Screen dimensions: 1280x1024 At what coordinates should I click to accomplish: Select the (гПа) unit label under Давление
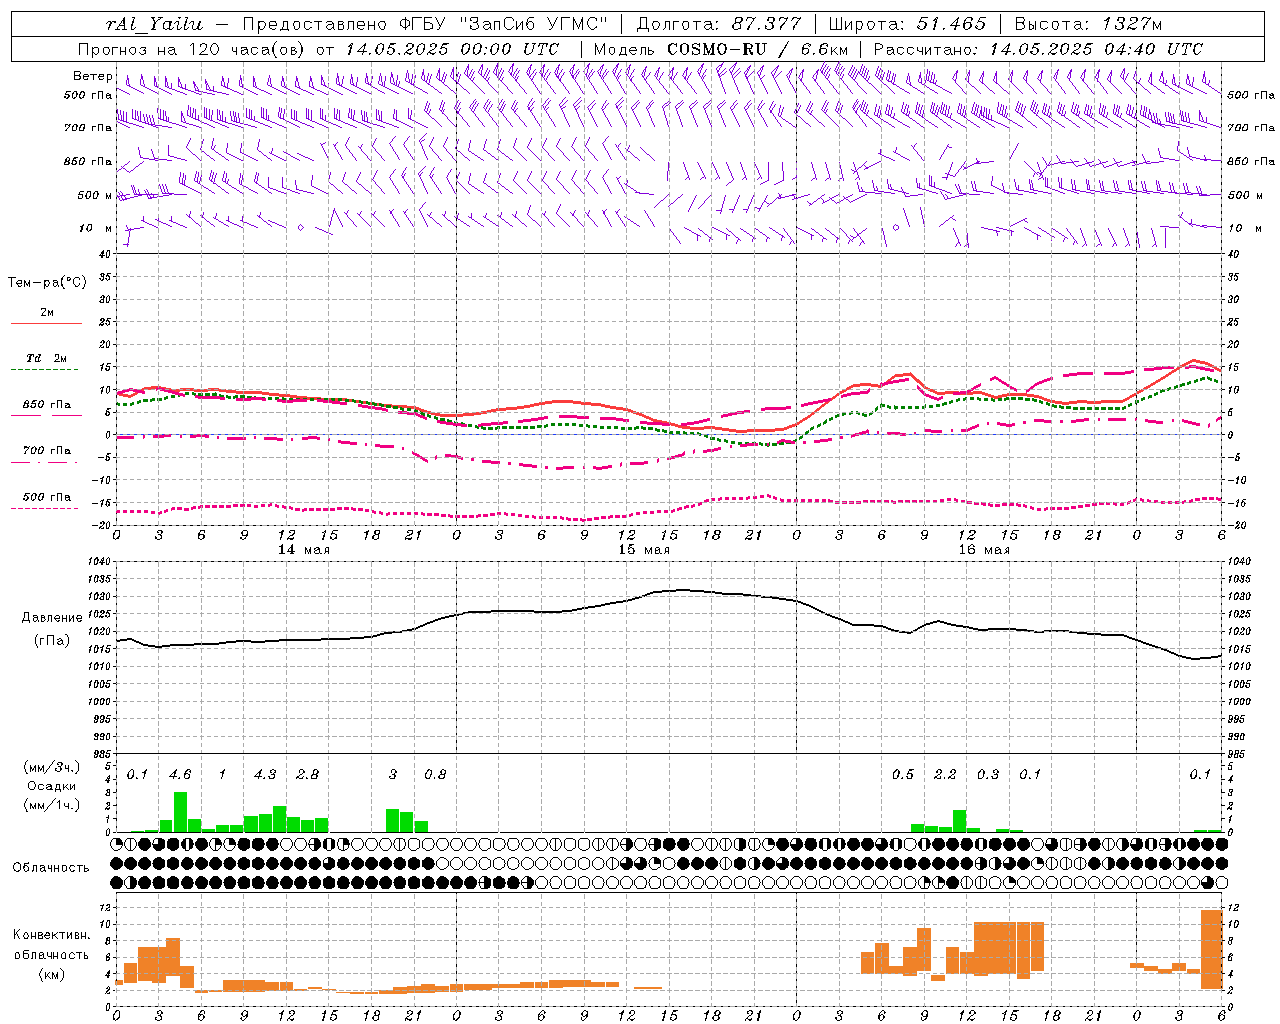pyautogui.click(x=52, y=641)
